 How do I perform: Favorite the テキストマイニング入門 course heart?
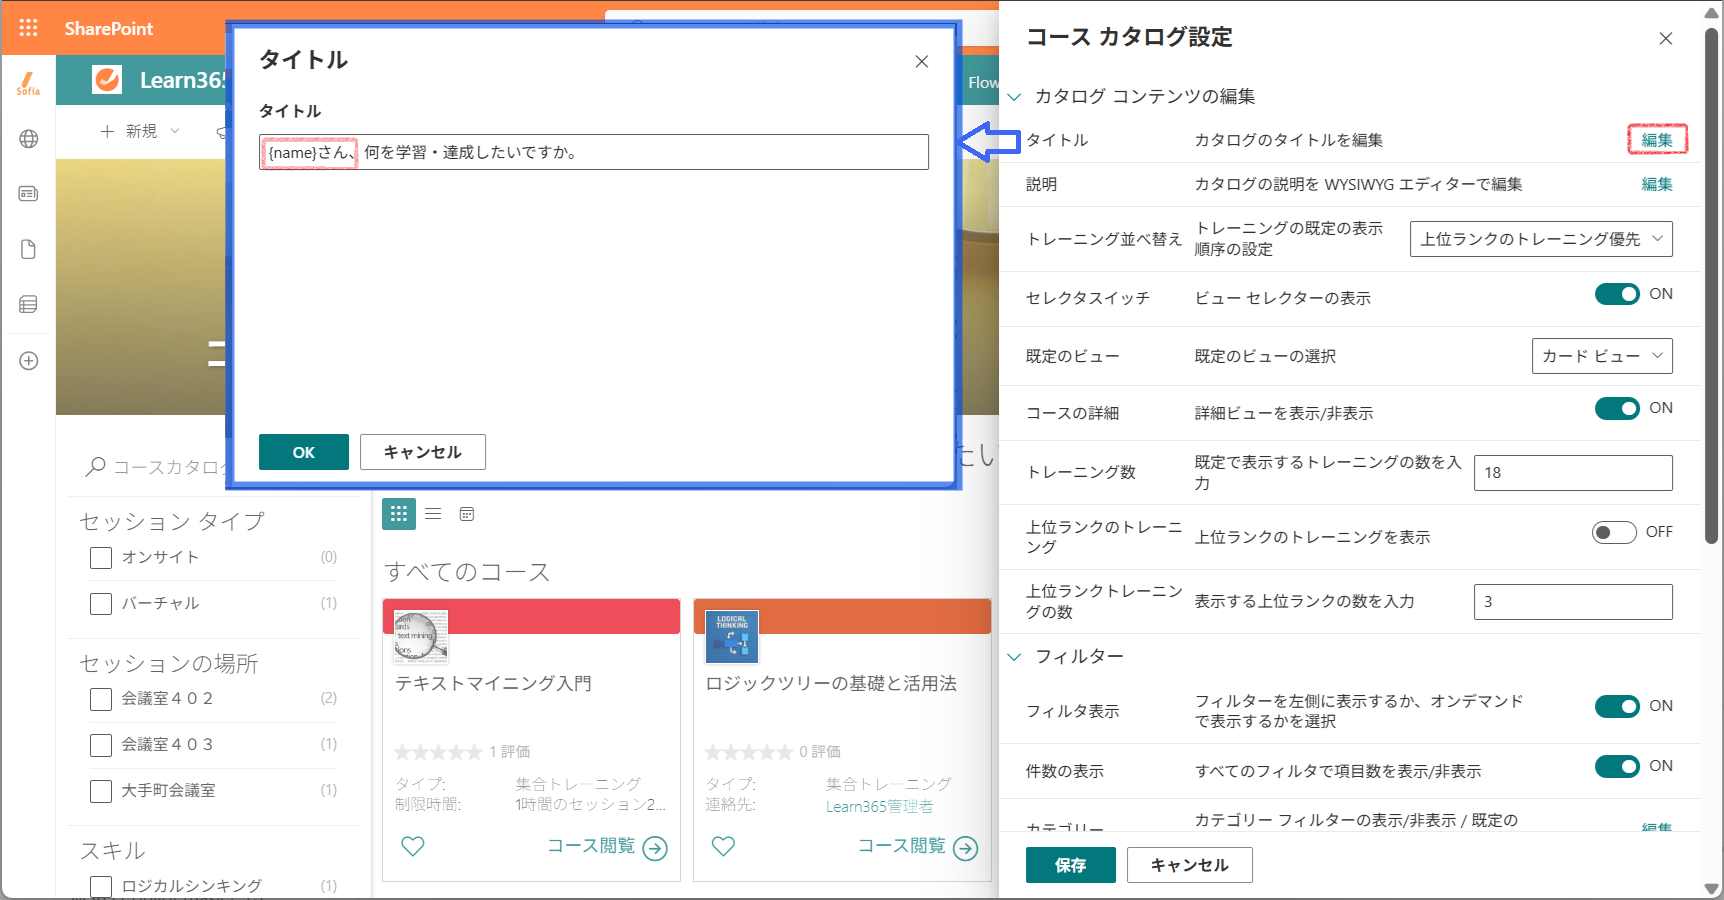click(413, 846)
